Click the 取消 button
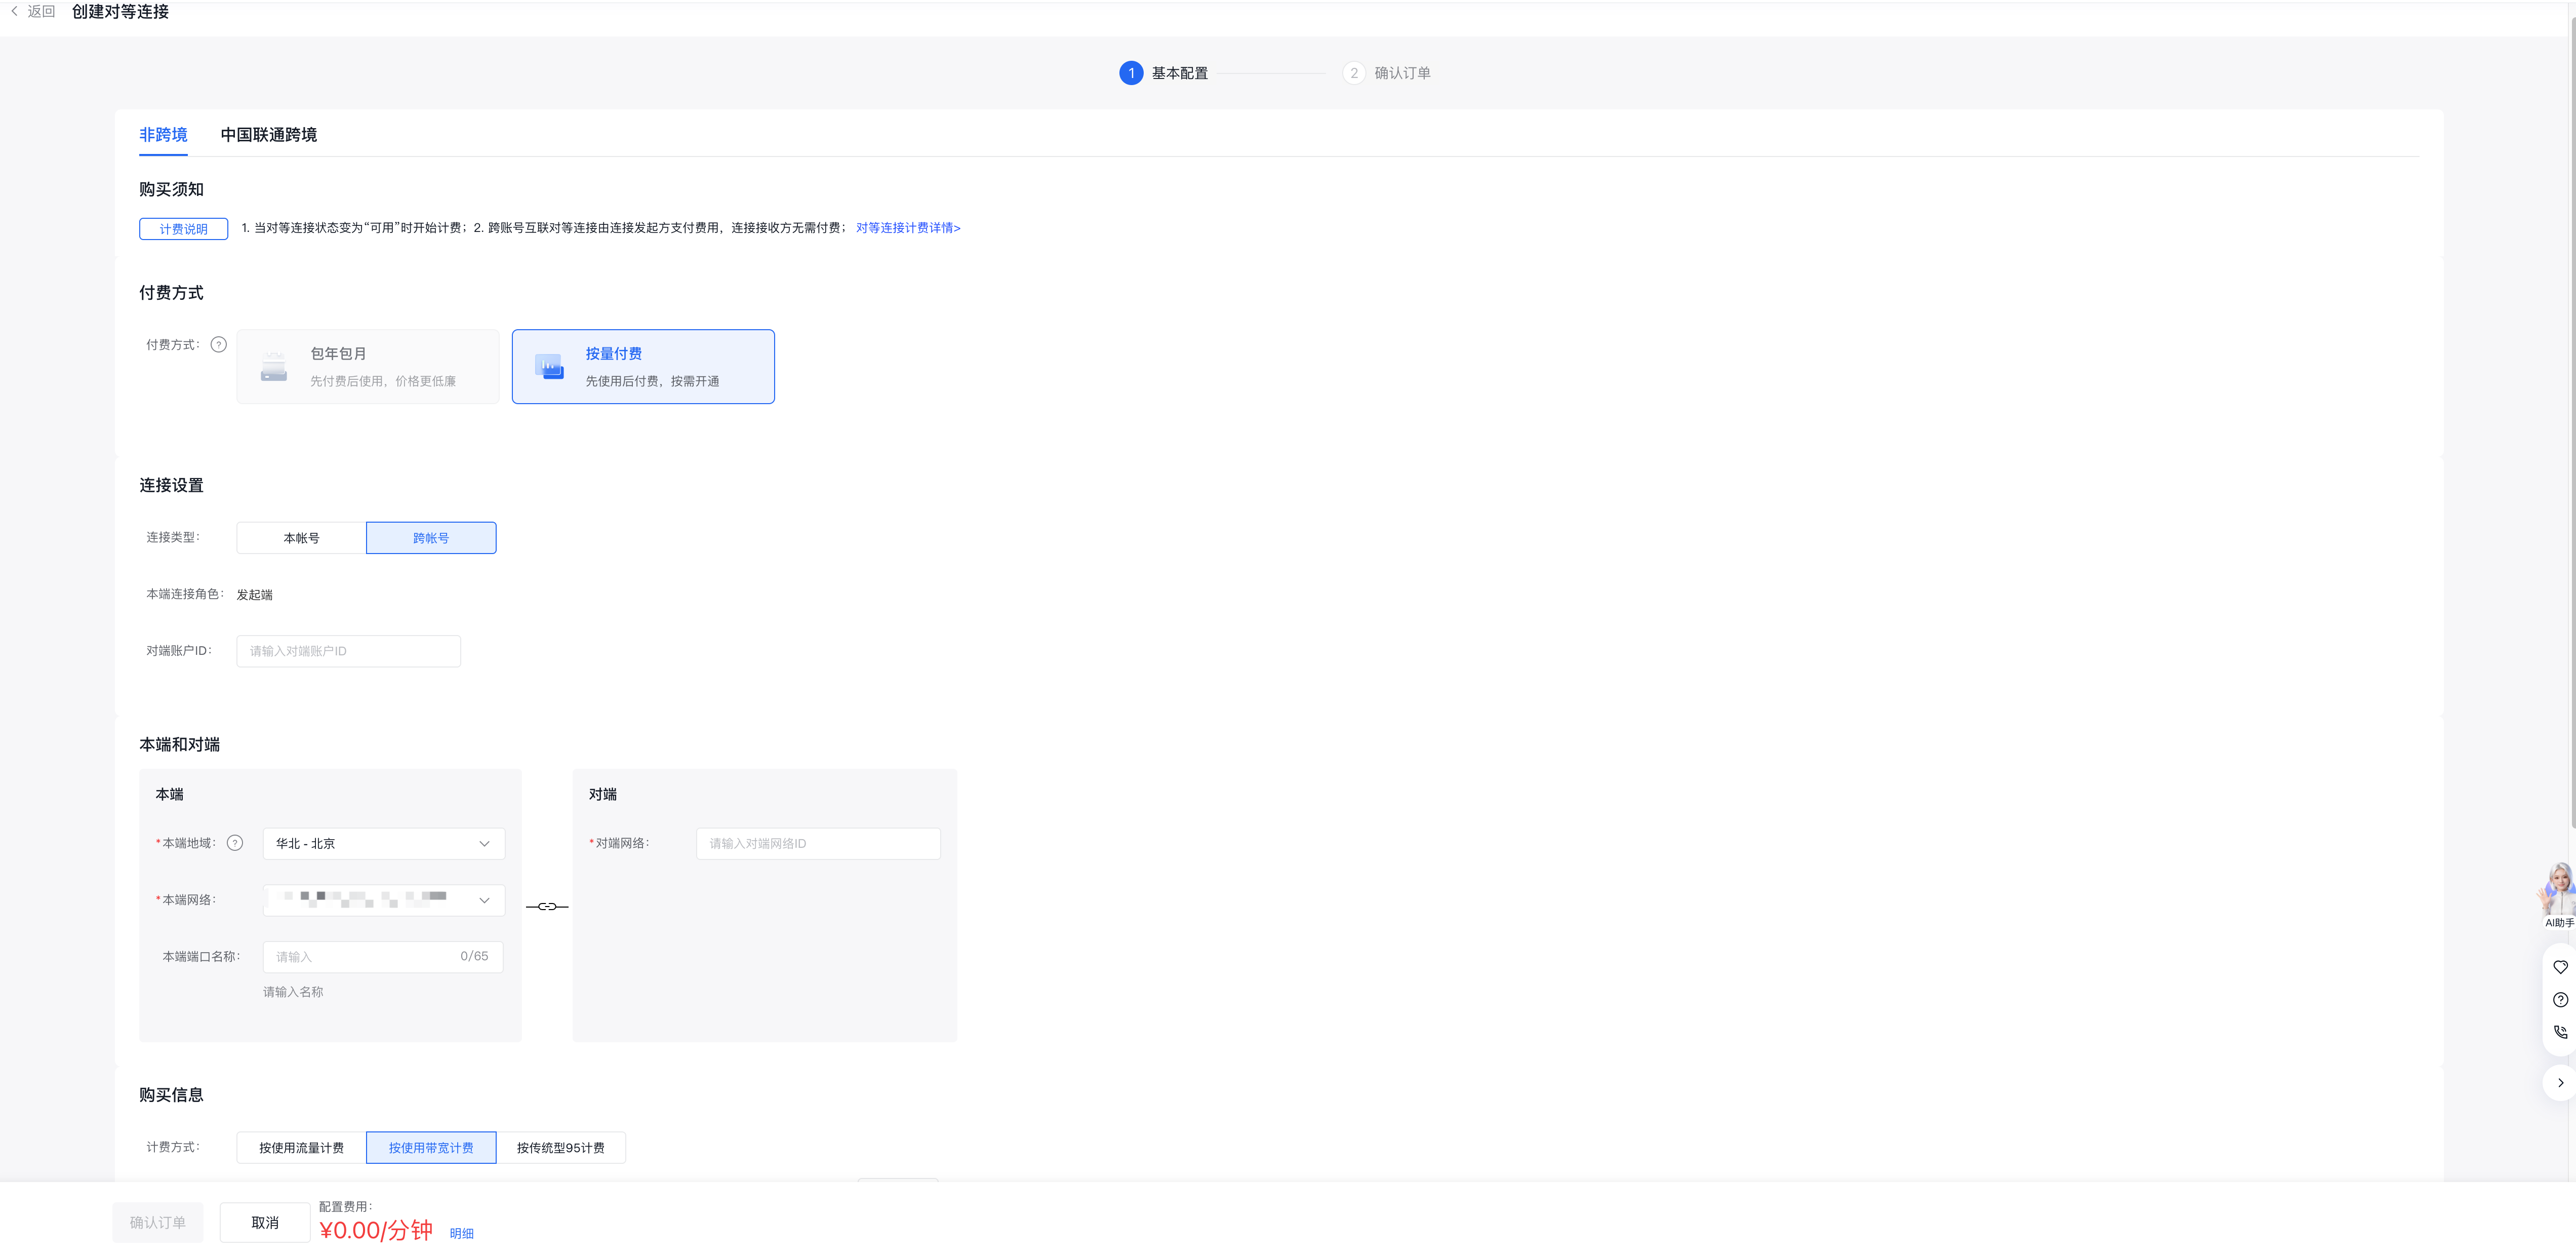This screenshot has width=2576, height=1256. point(265,1223)
